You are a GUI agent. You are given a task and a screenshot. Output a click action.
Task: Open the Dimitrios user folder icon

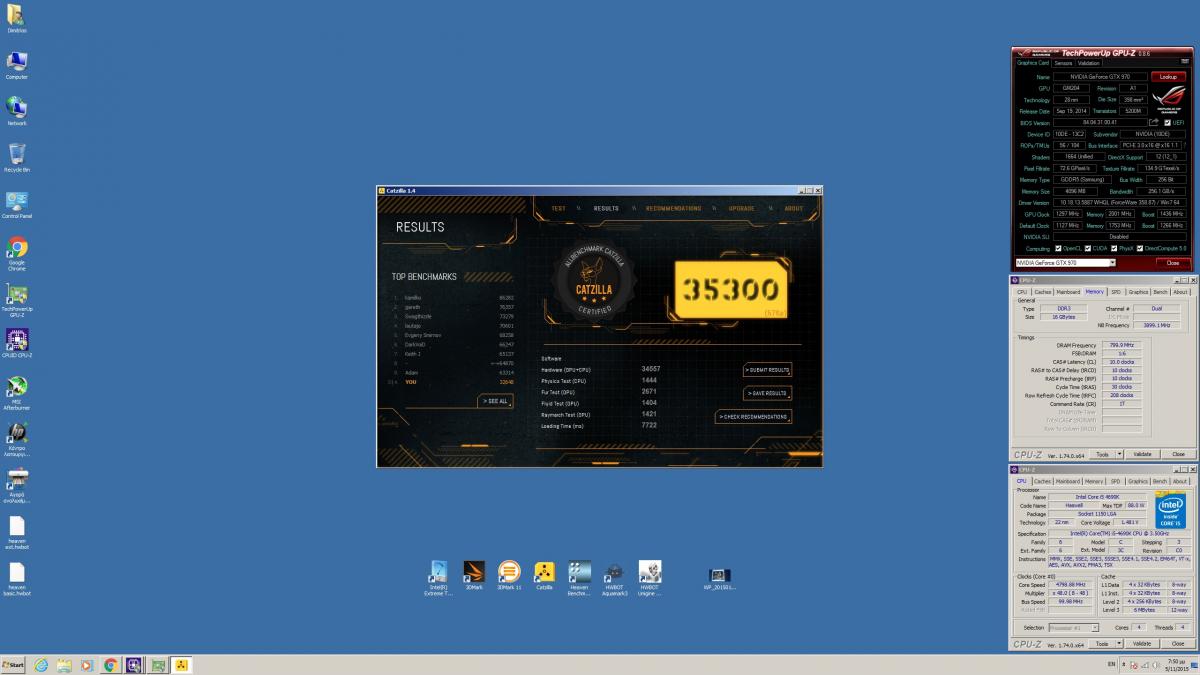(17, 18)
